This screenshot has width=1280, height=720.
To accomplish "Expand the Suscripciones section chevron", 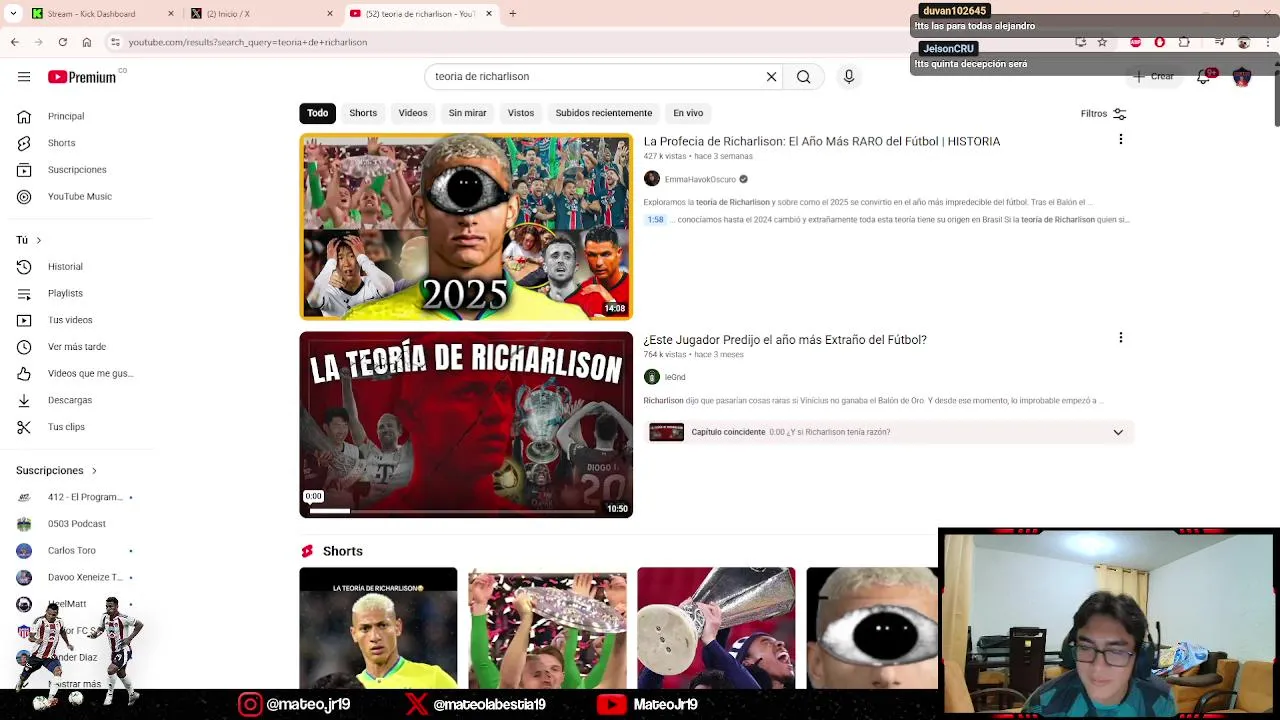I will 94,471.
